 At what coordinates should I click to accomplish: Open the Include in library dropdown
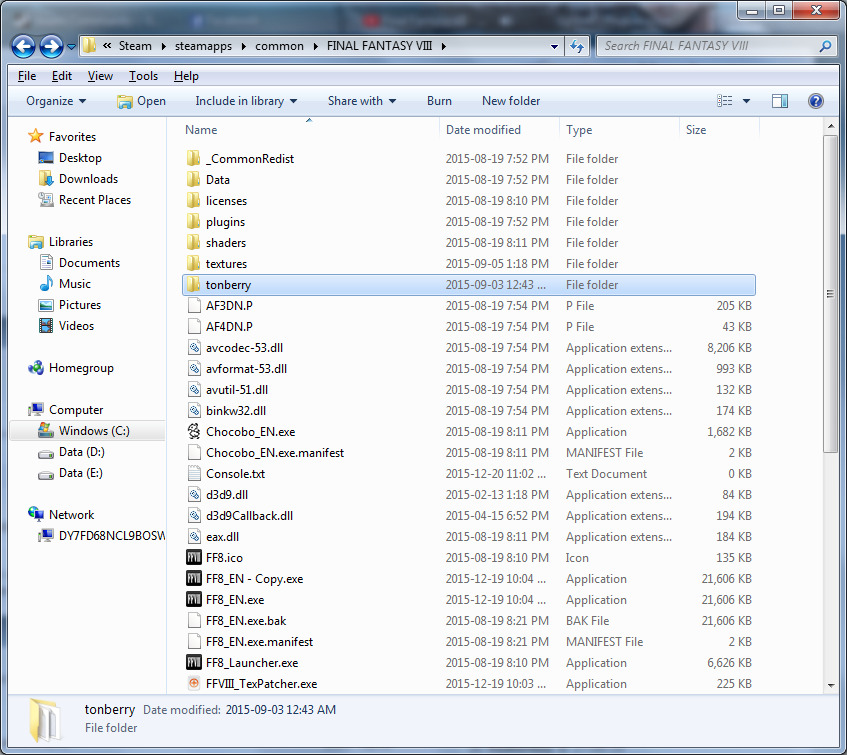[246, 101]
